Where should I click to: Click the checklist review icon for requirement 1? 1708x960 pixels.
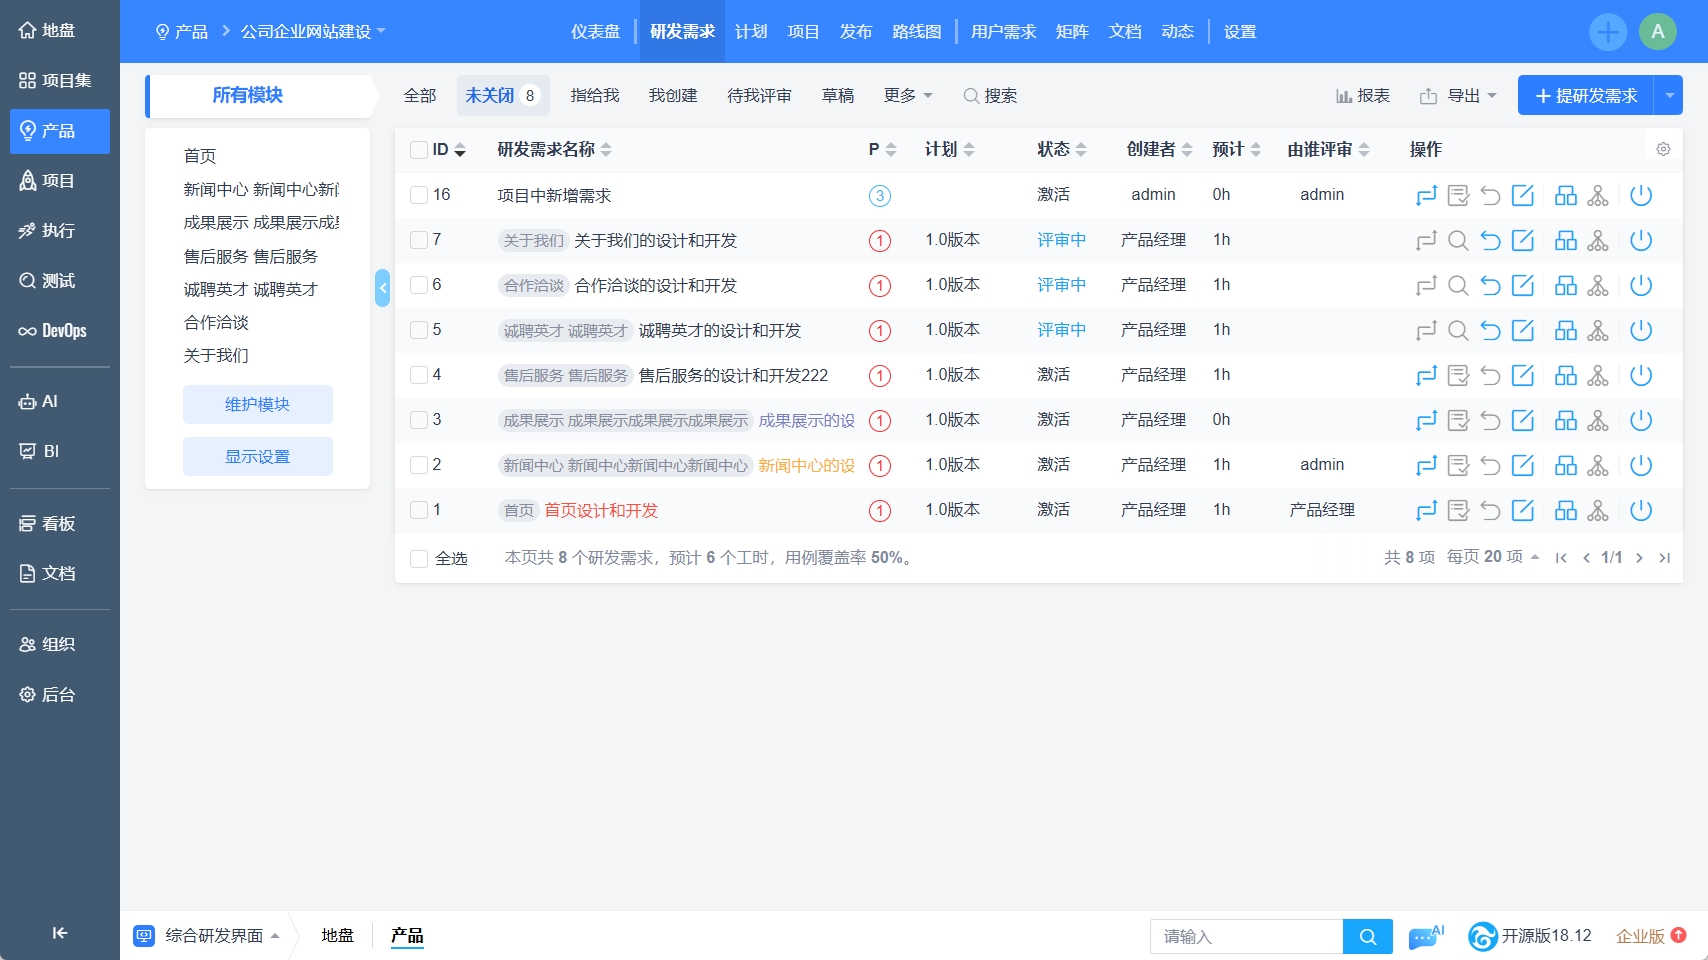click(1458, 511)
